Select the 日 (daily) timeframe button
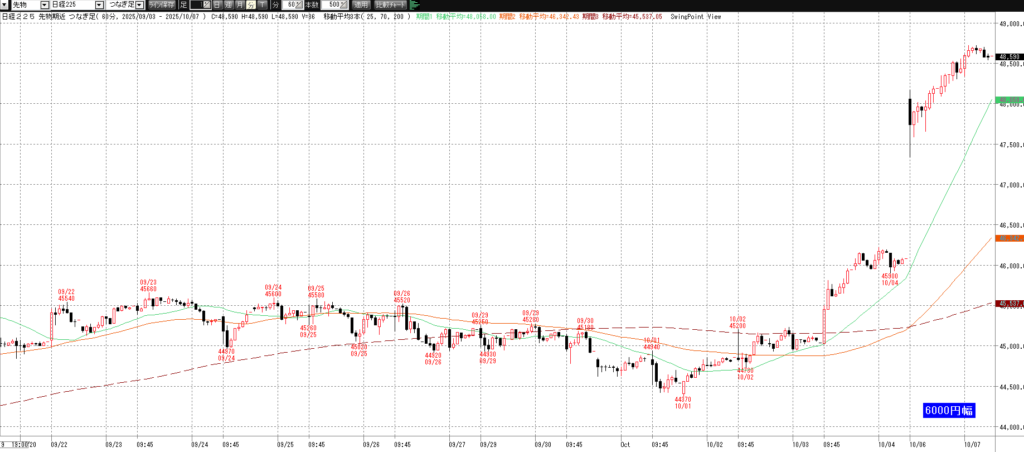 [212, 5]
